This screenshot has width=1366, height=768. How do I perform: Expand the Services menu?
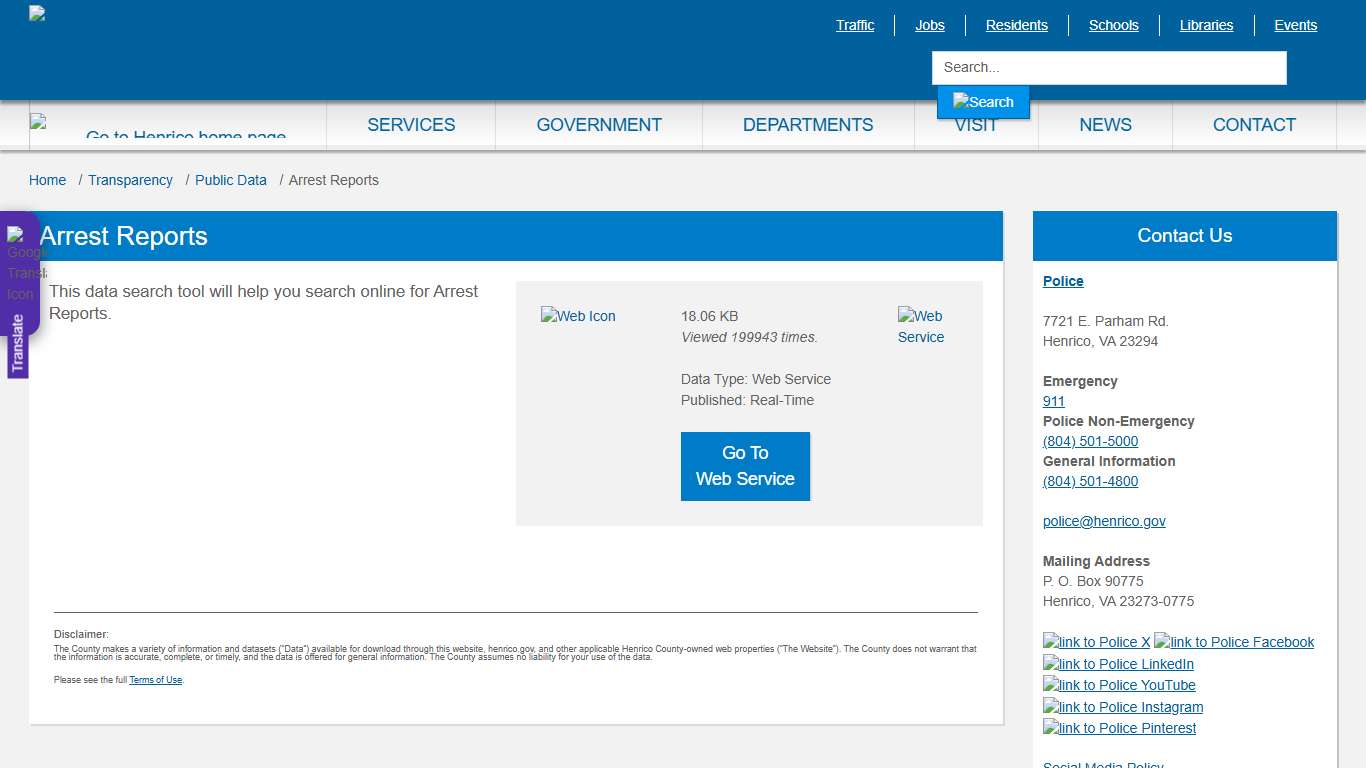pyautogui.click(x=411, y=125)
